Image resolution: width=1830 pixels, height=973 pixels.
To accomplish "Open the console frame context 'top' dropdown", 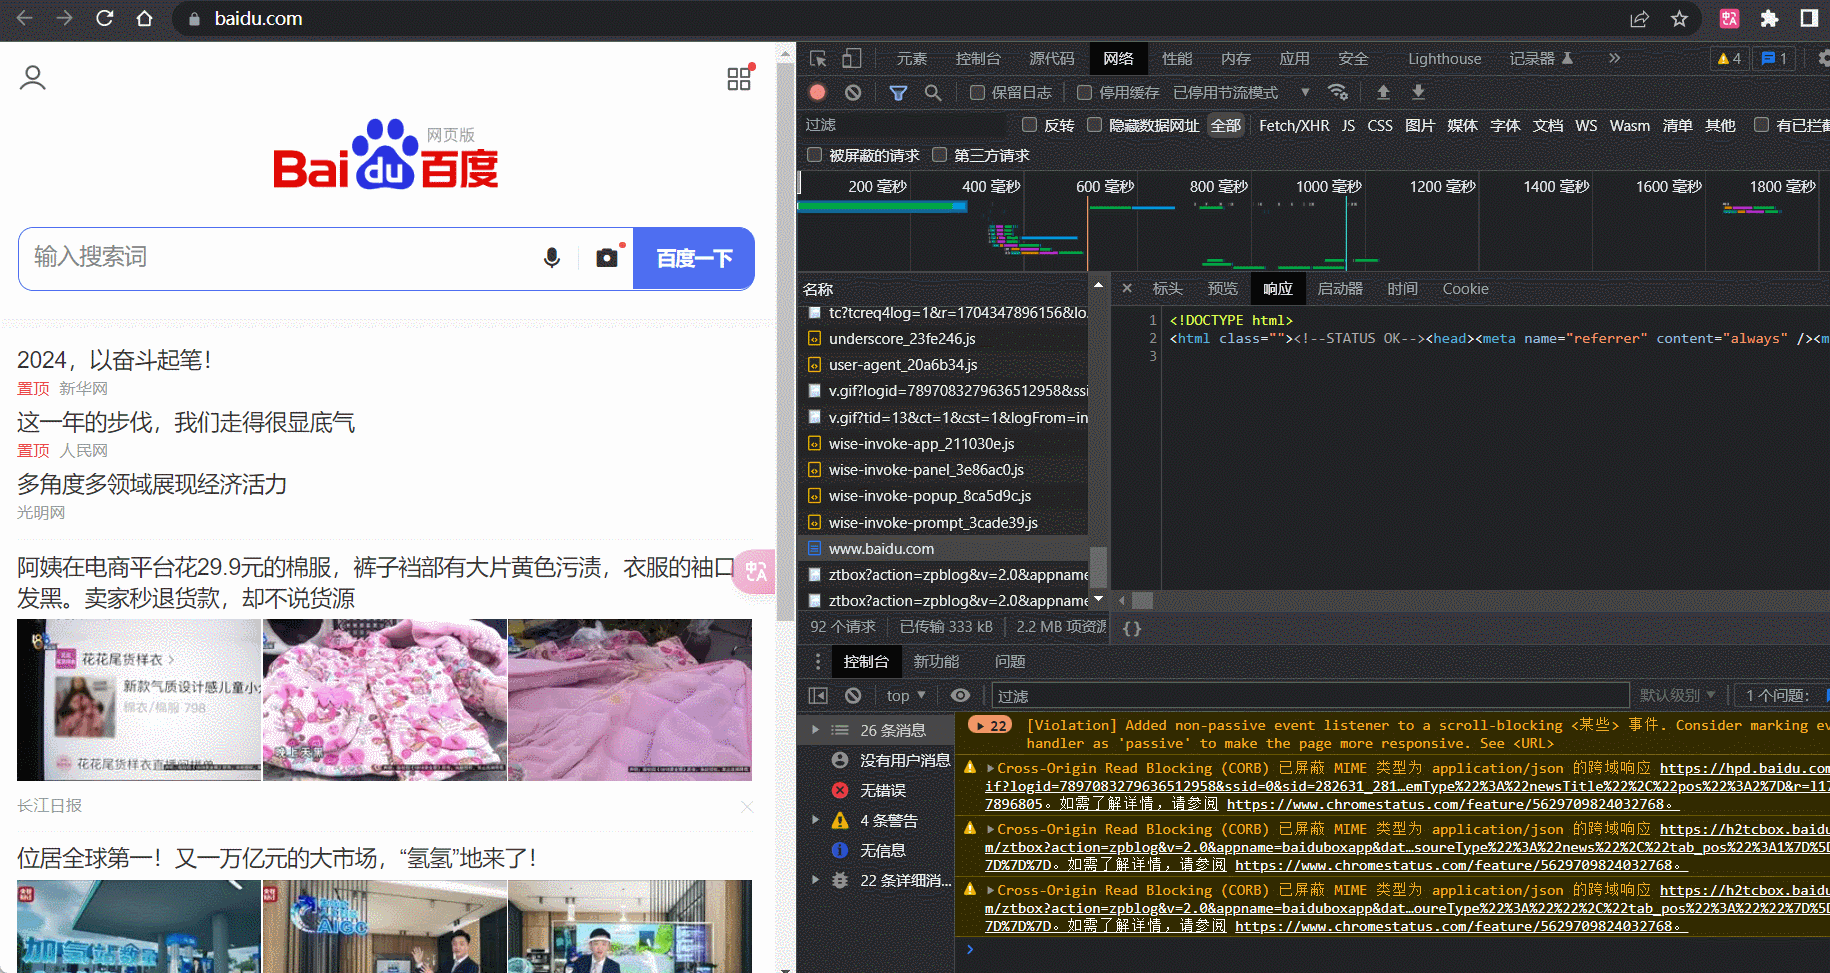I will click(905, 694).
